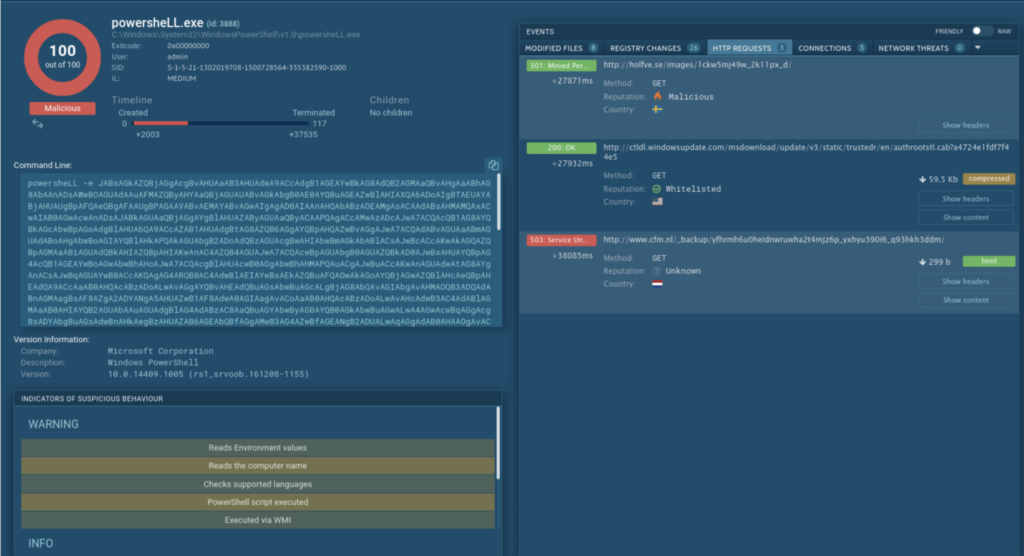Click the process timeline bar

(x=220, y=123)
